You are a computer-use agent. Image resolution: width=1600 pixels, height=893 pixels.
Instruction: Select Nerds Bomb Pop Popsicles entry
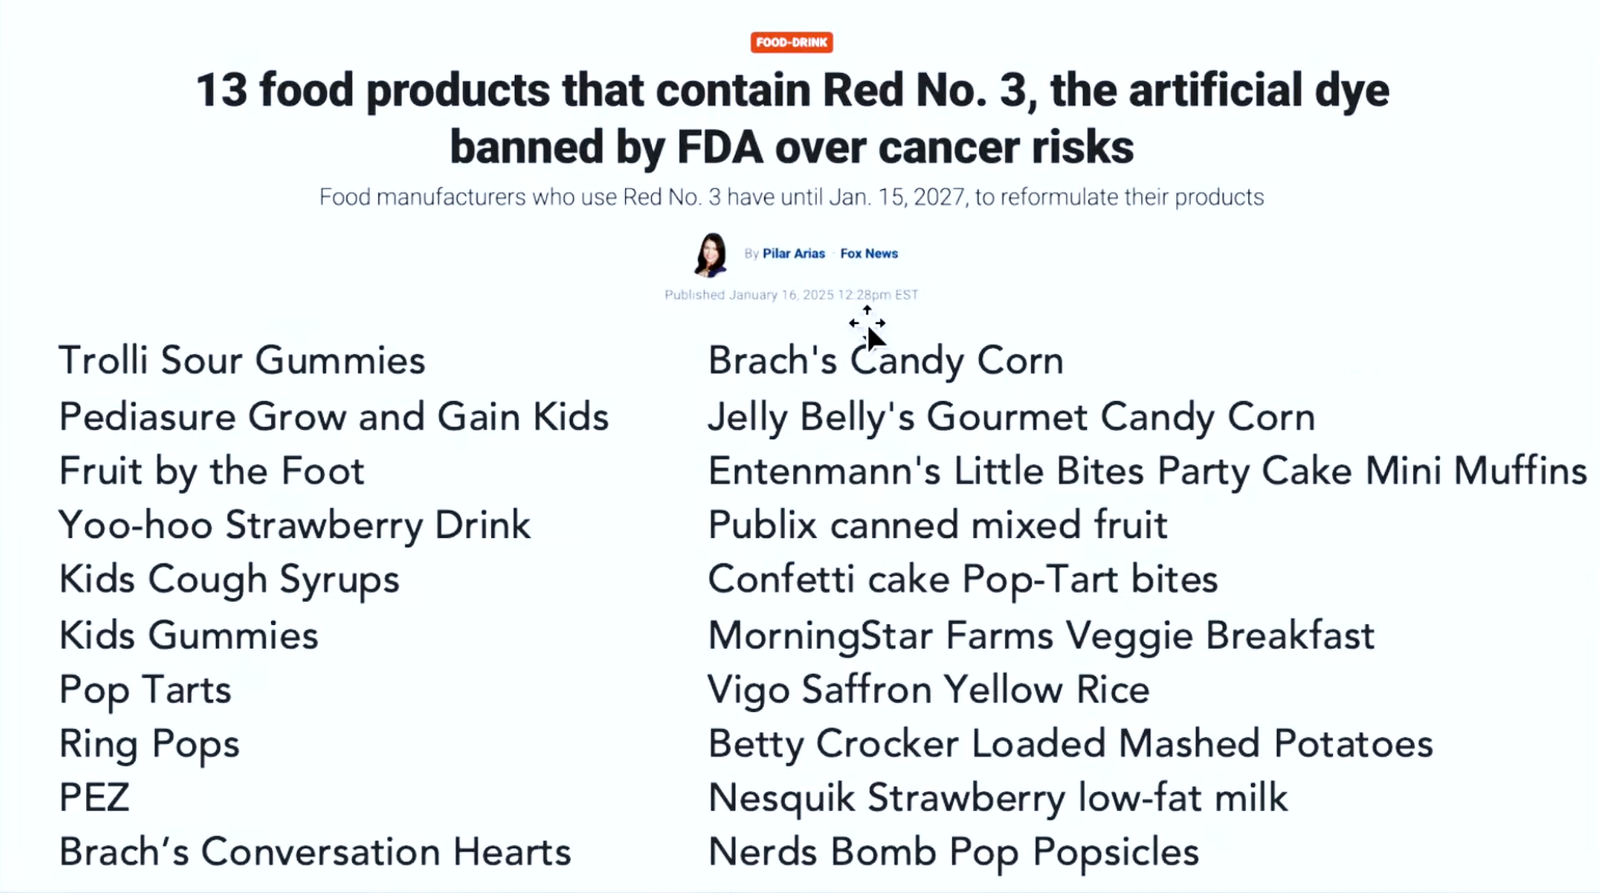[x=953, y=852]
